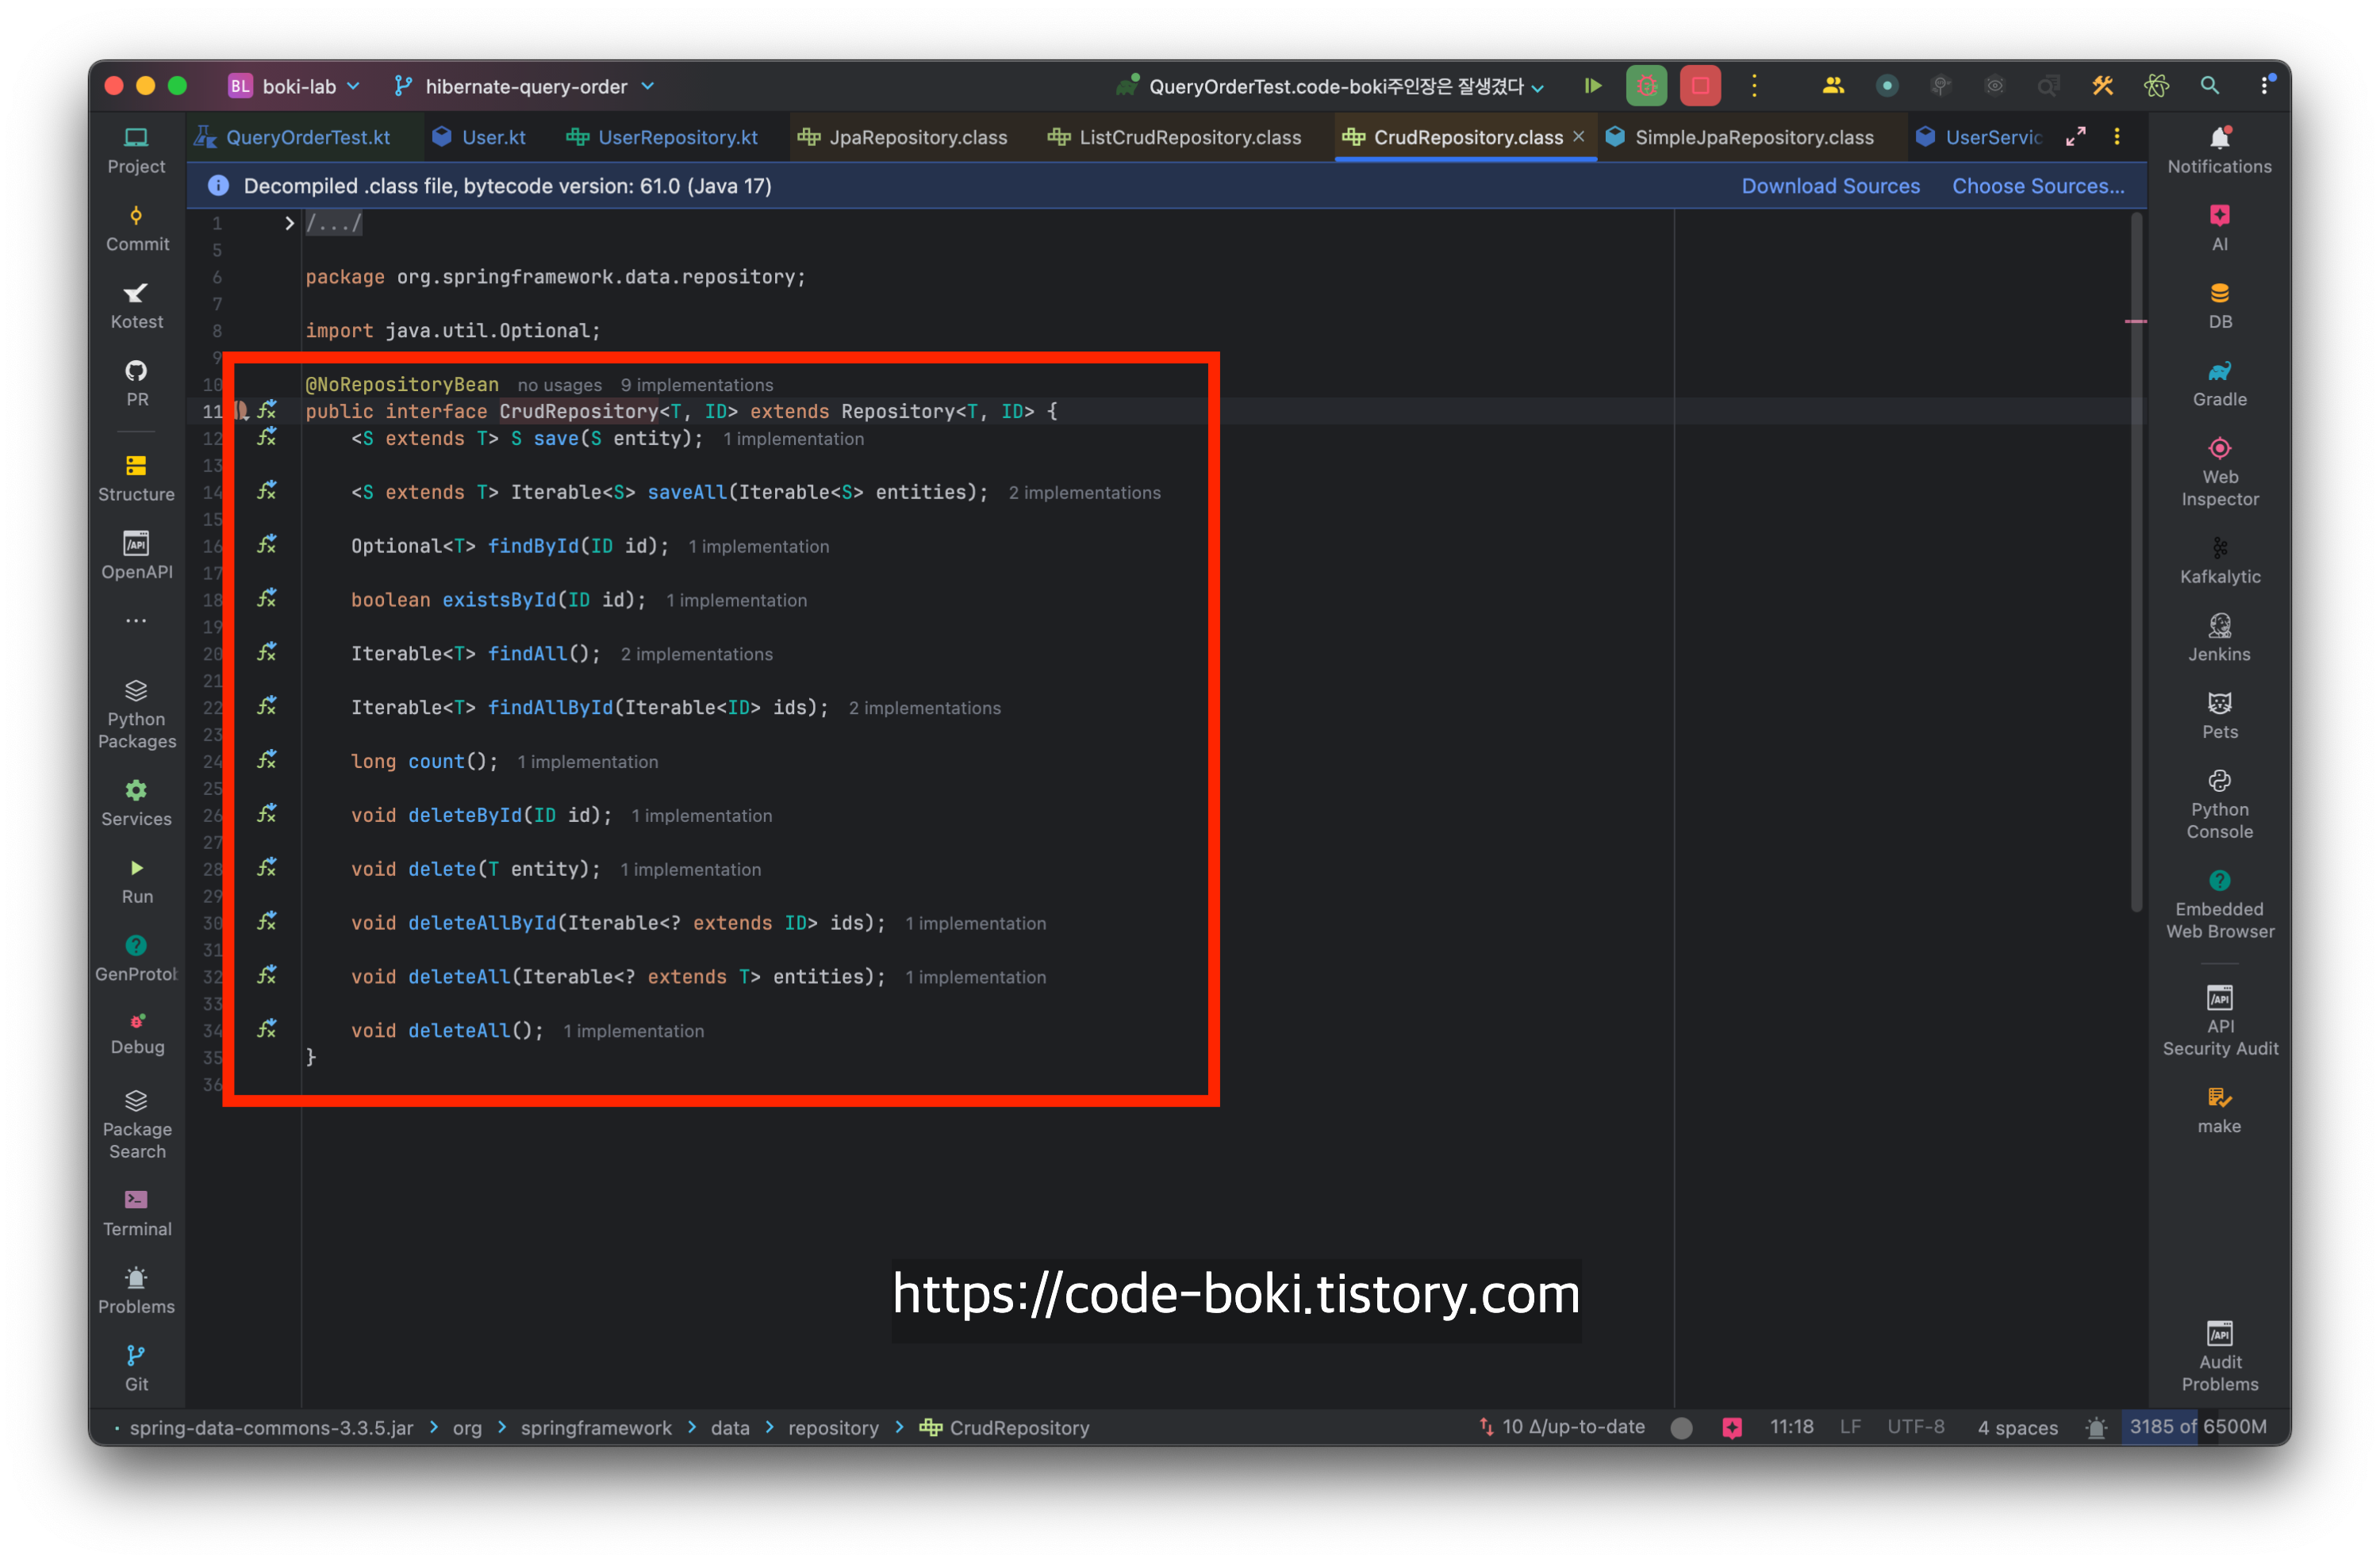Expand the folded comment block on line 1

pos(289,223)
